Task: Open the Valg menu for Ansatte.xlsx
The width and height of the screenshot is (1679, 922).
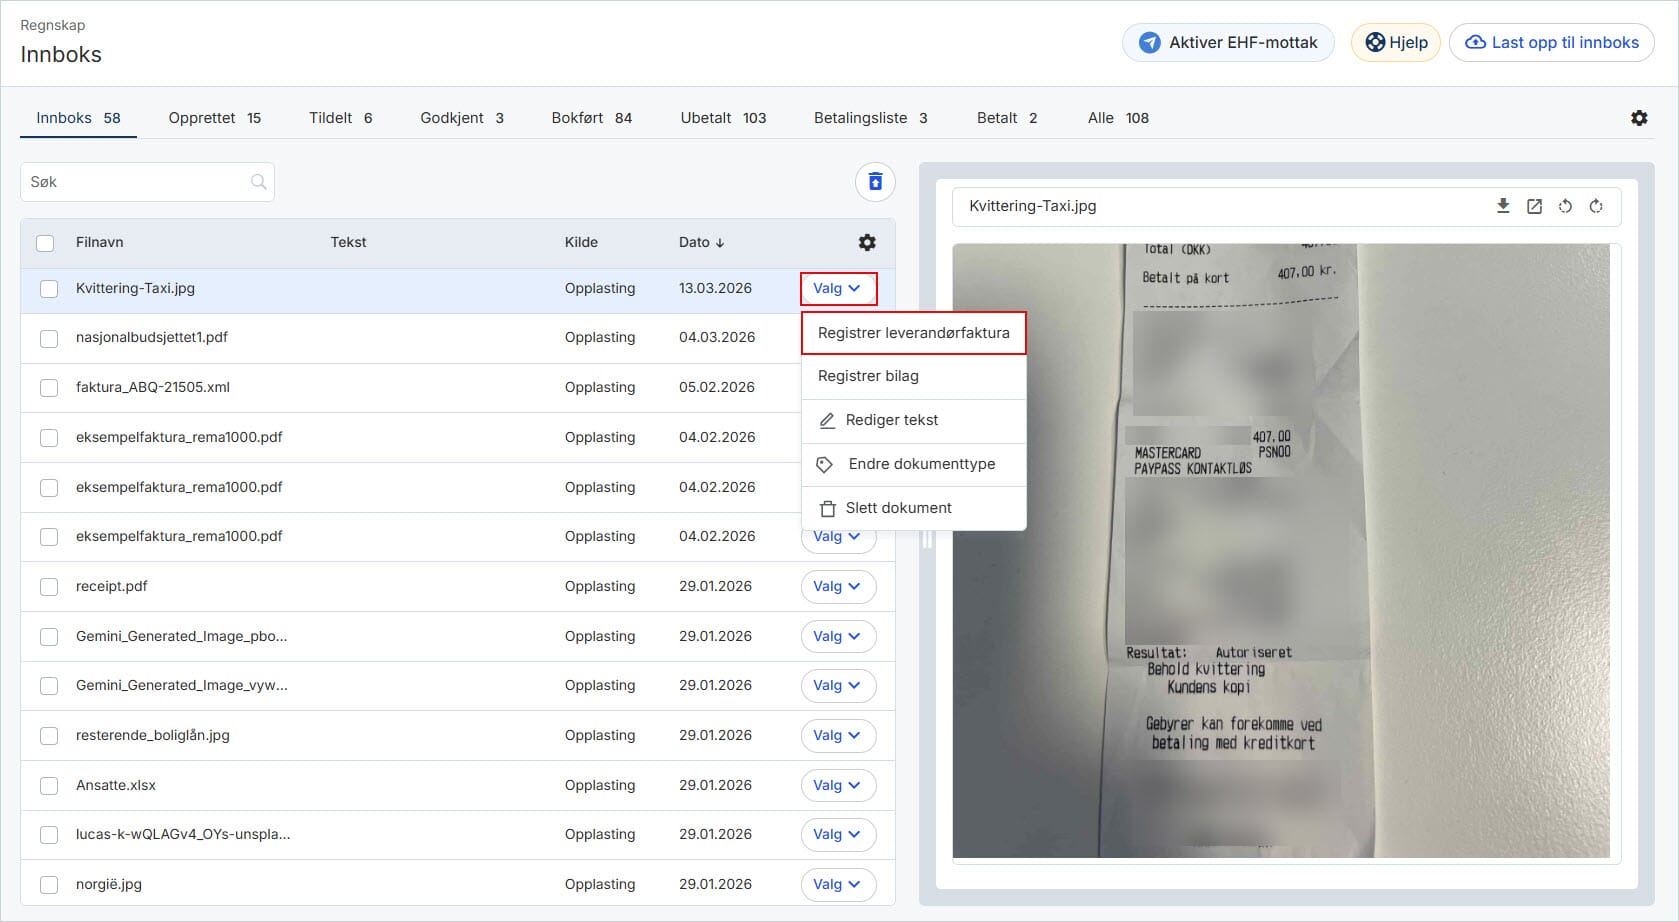Action: (x=838, y=785)
